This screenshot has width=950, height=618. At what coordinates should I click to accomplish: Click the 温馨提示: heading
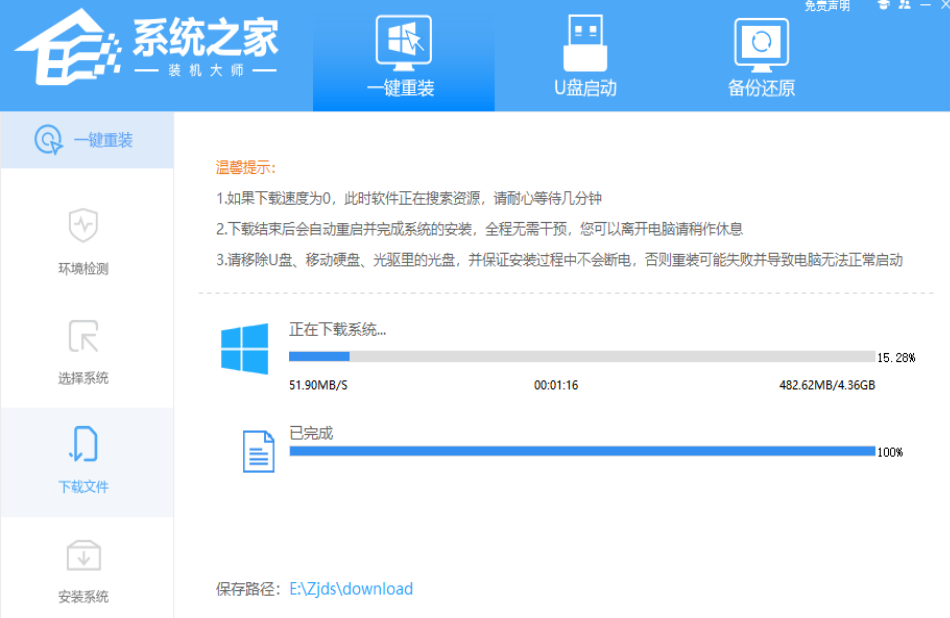coord(245,168)
